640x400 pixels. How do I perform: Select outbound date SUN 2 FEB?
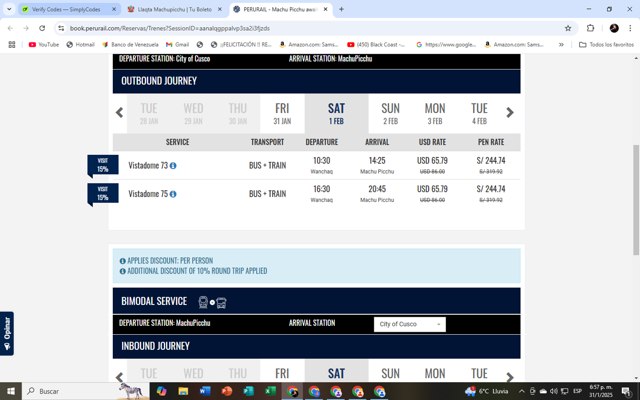coord(390,113)
